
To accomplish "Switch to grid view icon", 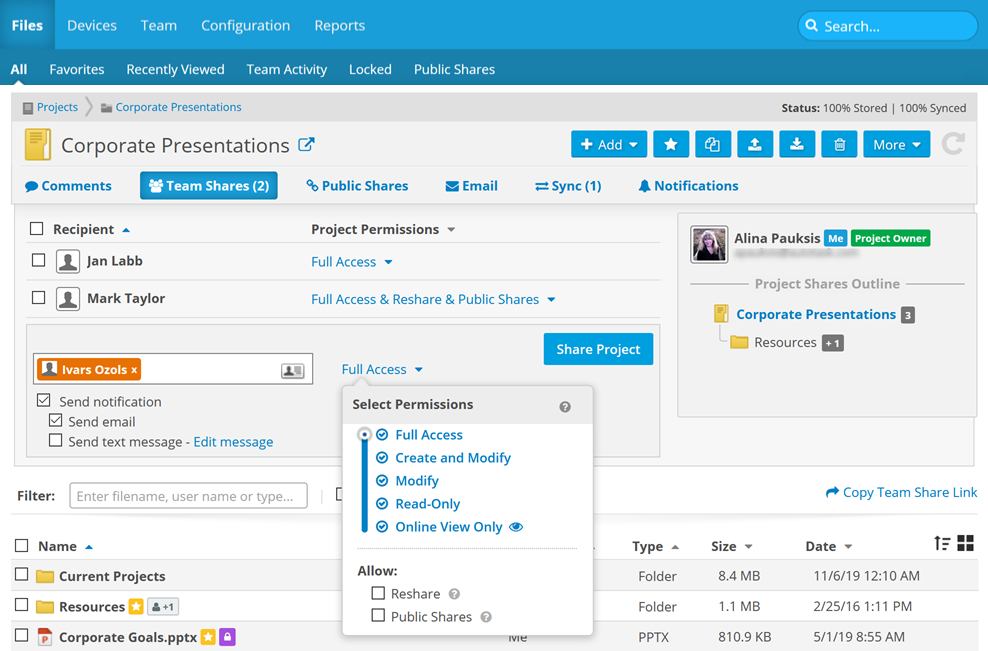I will (965, 543).
